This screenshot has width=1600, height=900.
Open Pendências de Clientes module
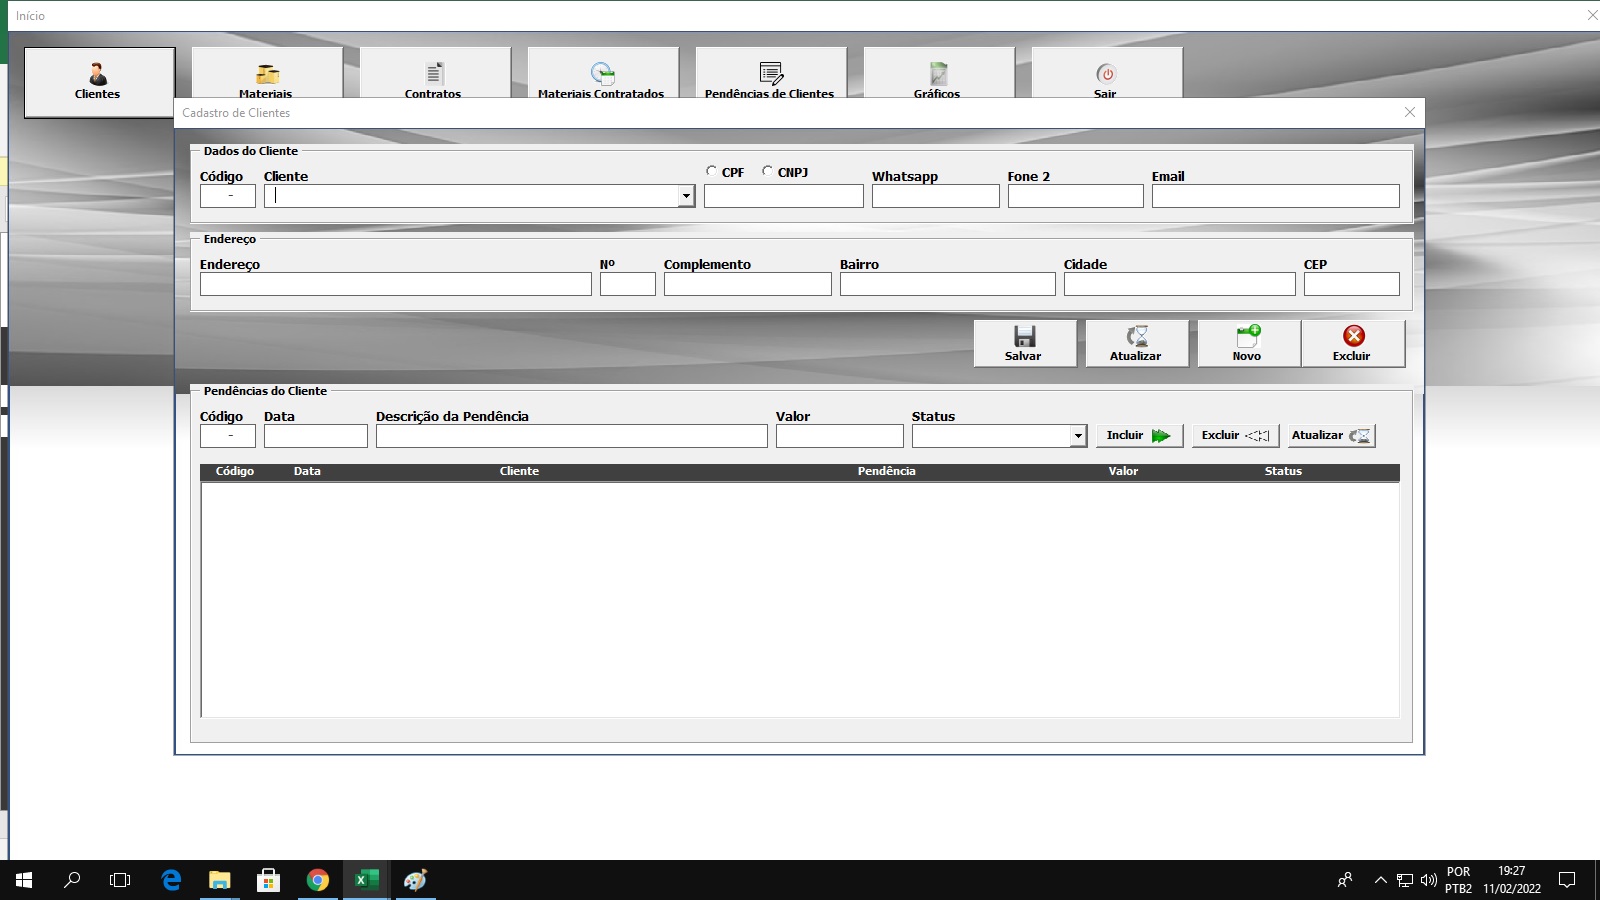(x=770, y=73)
